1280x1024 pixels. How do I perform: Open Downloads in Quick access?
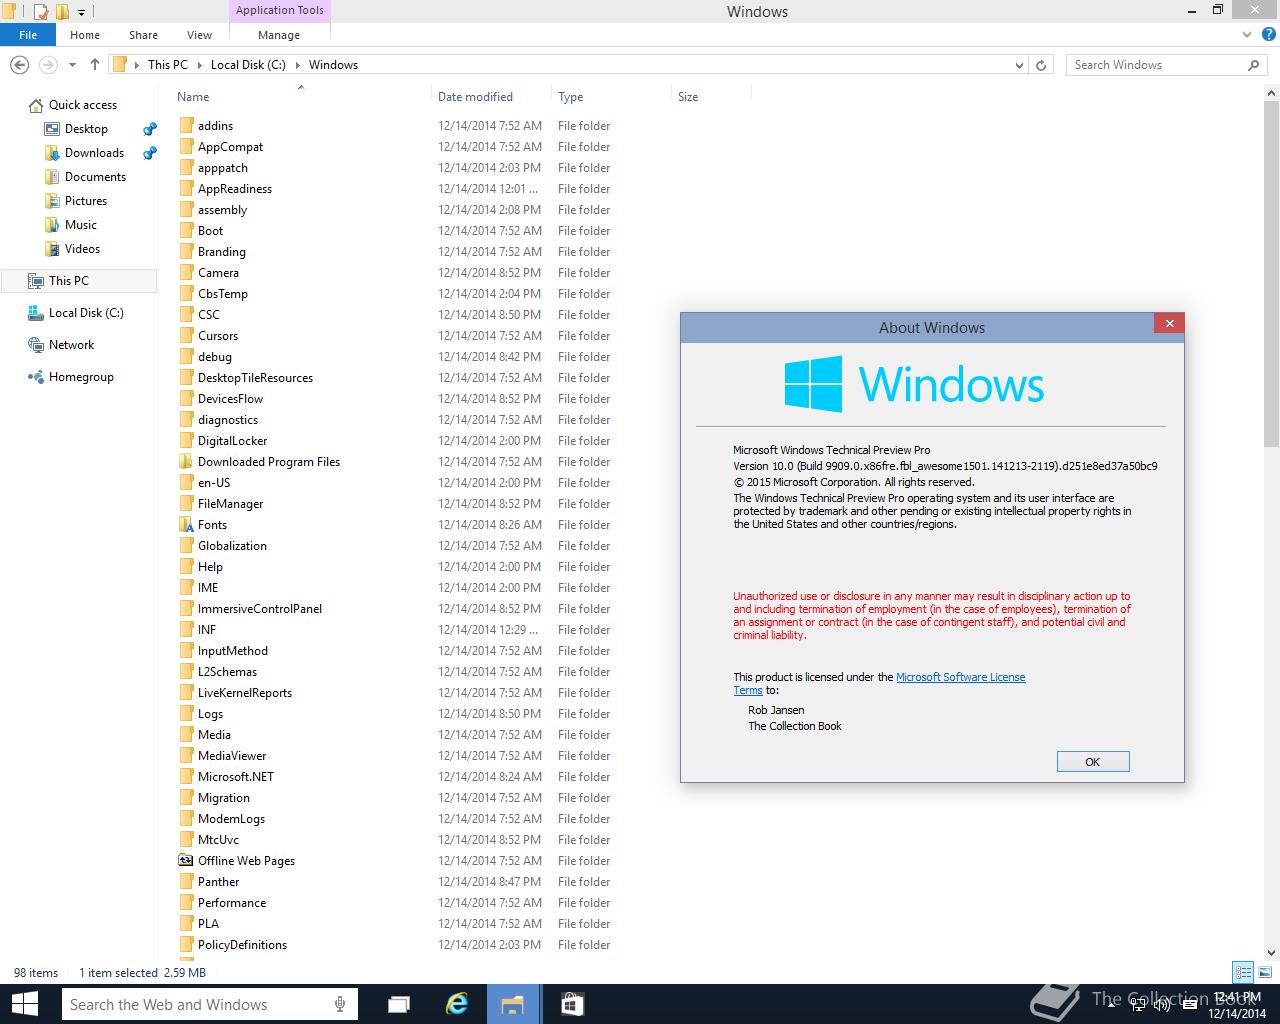[x=94, y=153]
